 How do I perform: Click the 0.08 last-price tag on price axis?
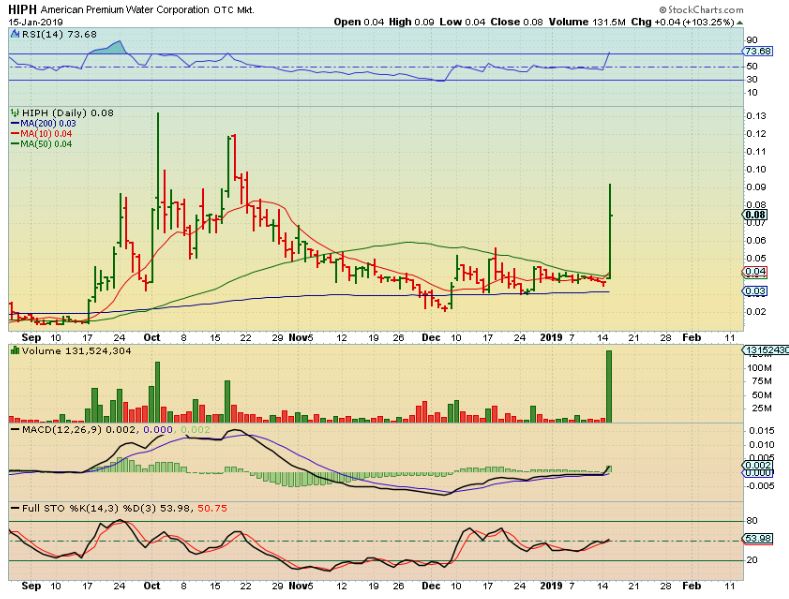point(755,215)
